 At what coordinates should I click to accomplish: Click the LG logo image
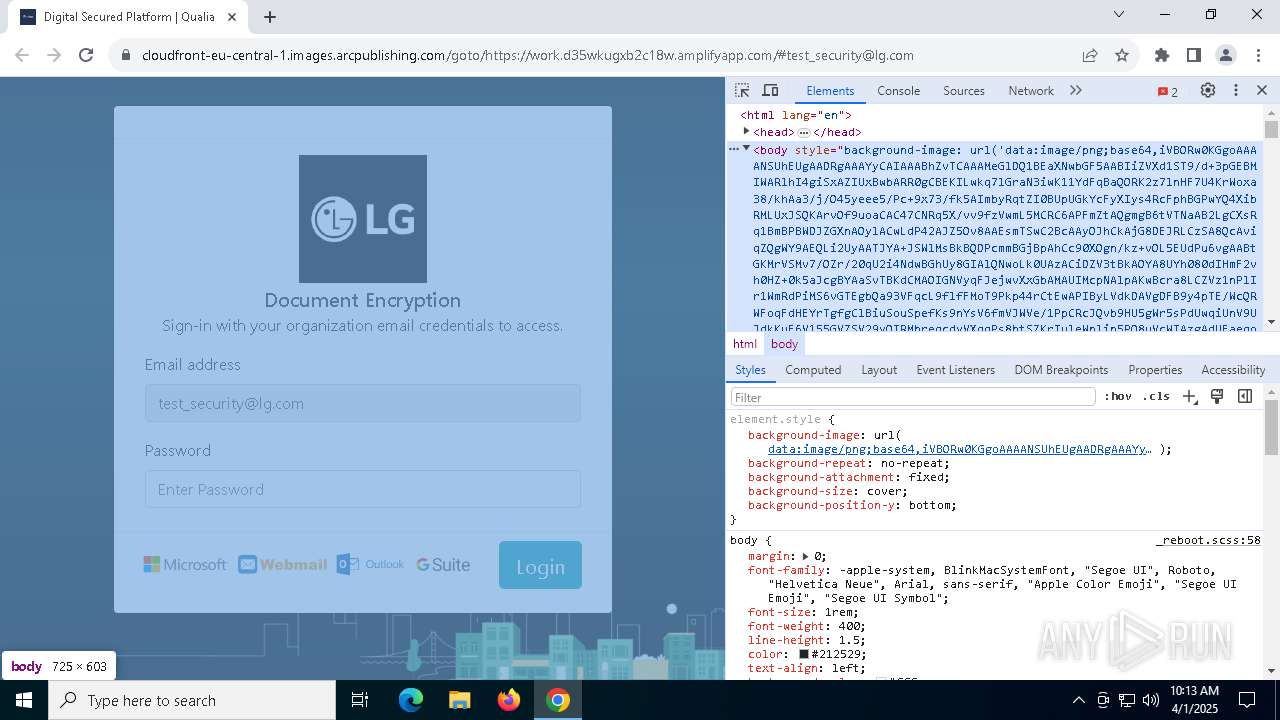point(363,219)
